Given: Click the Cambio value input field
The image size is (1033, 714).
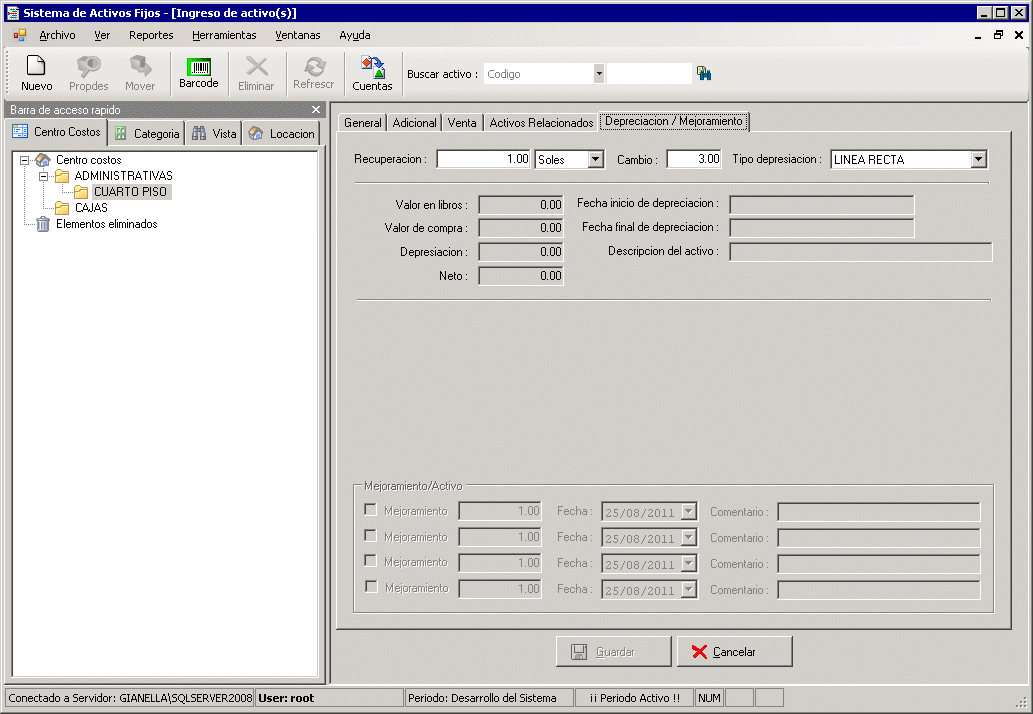Looking at the screenshot, I should point(694,159).
